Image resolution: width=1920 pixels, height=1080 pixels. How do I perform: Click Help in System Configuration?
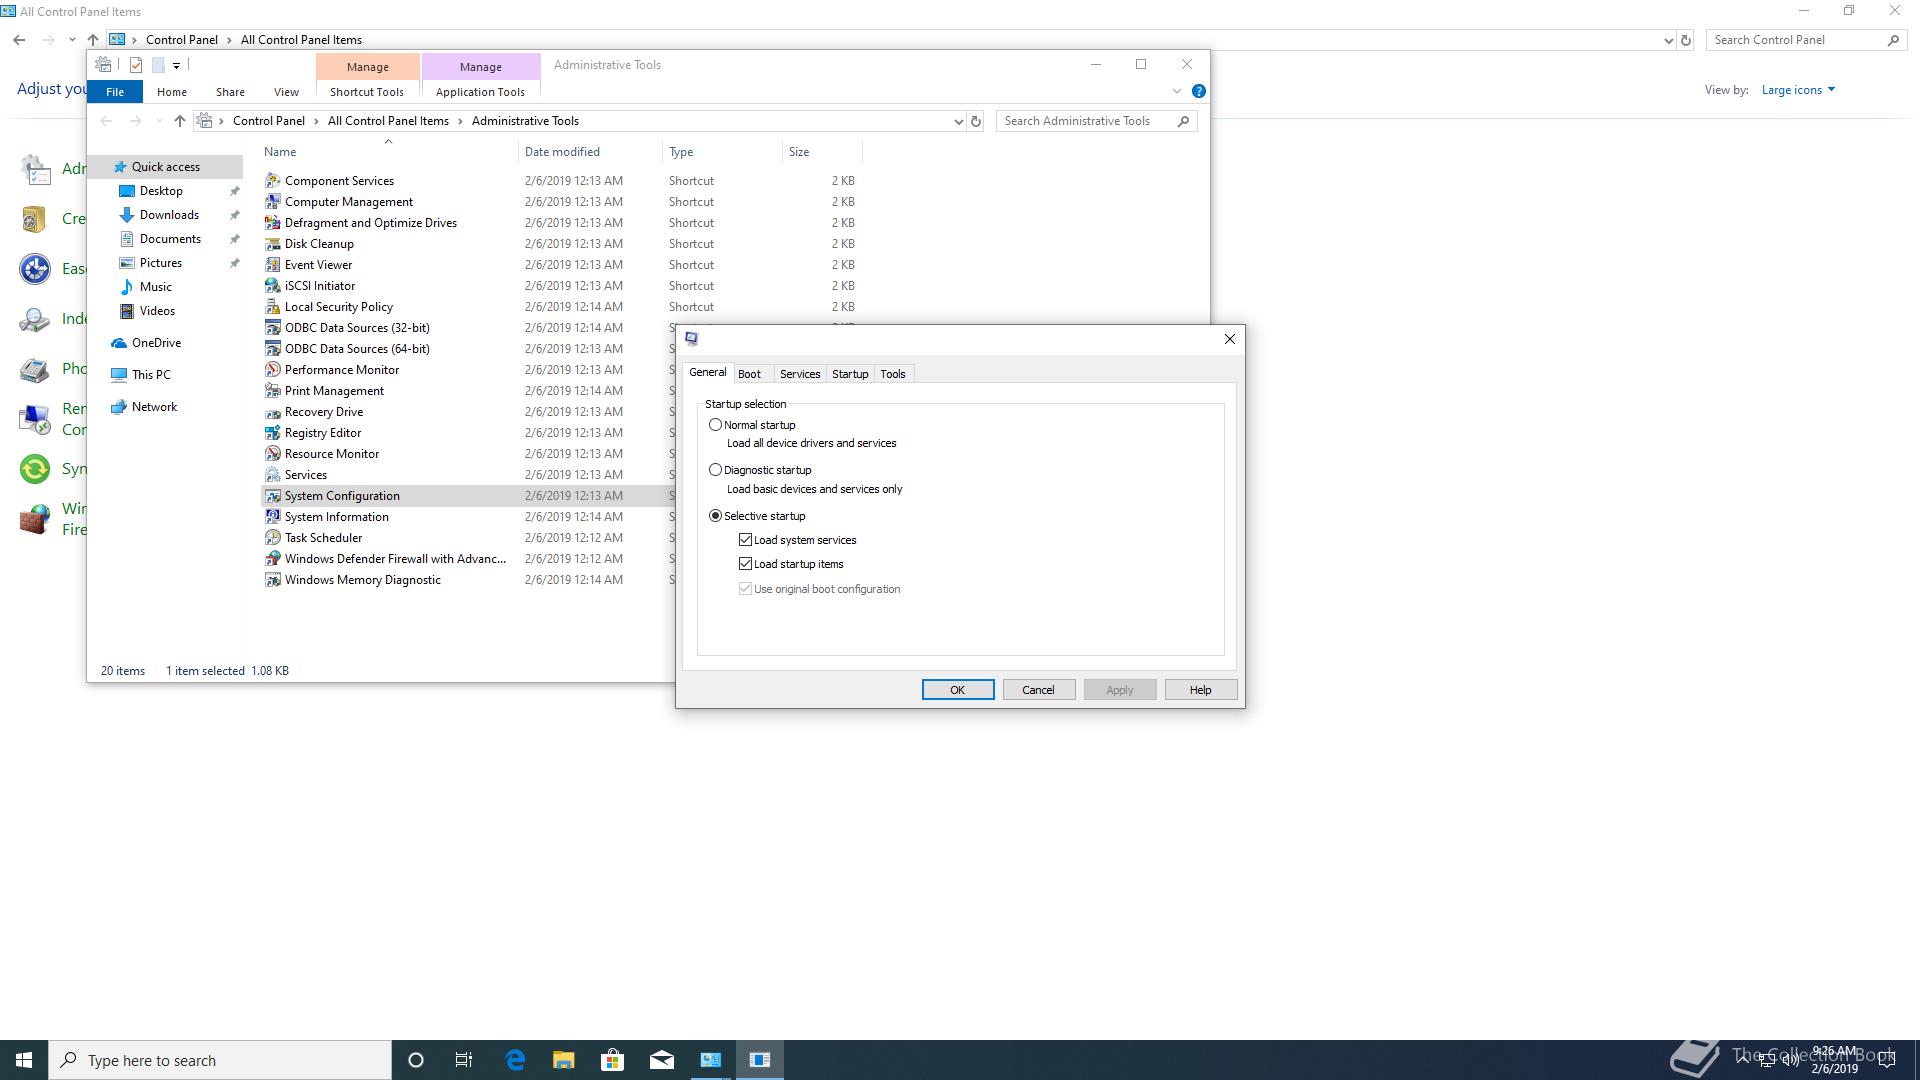click(1201, 690)
